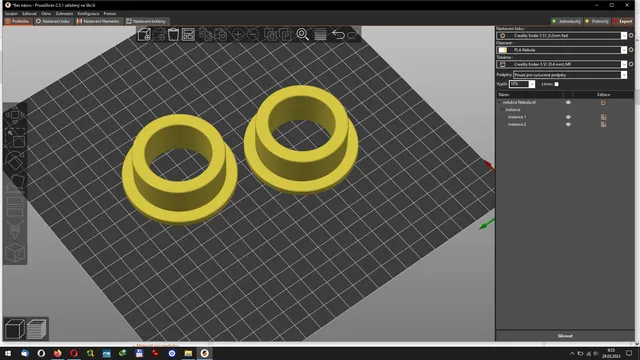Click the Undo arrow in toolbar
The width and height of the screenshot is (640, 360).
click(338, 35)
